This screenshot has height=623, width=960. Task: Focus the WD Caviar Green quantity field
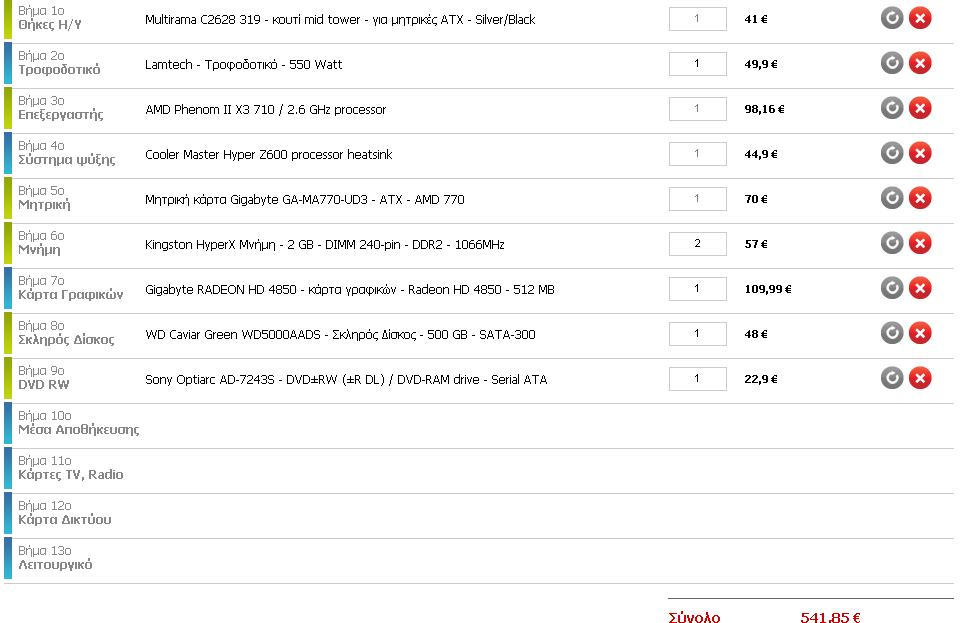pos(697,334)
